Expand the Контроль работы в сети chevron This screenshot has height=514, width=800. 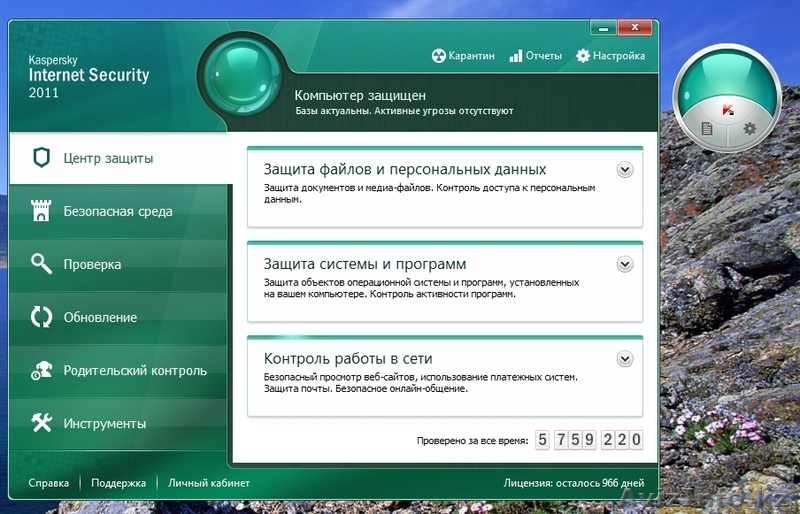(625, 359)
